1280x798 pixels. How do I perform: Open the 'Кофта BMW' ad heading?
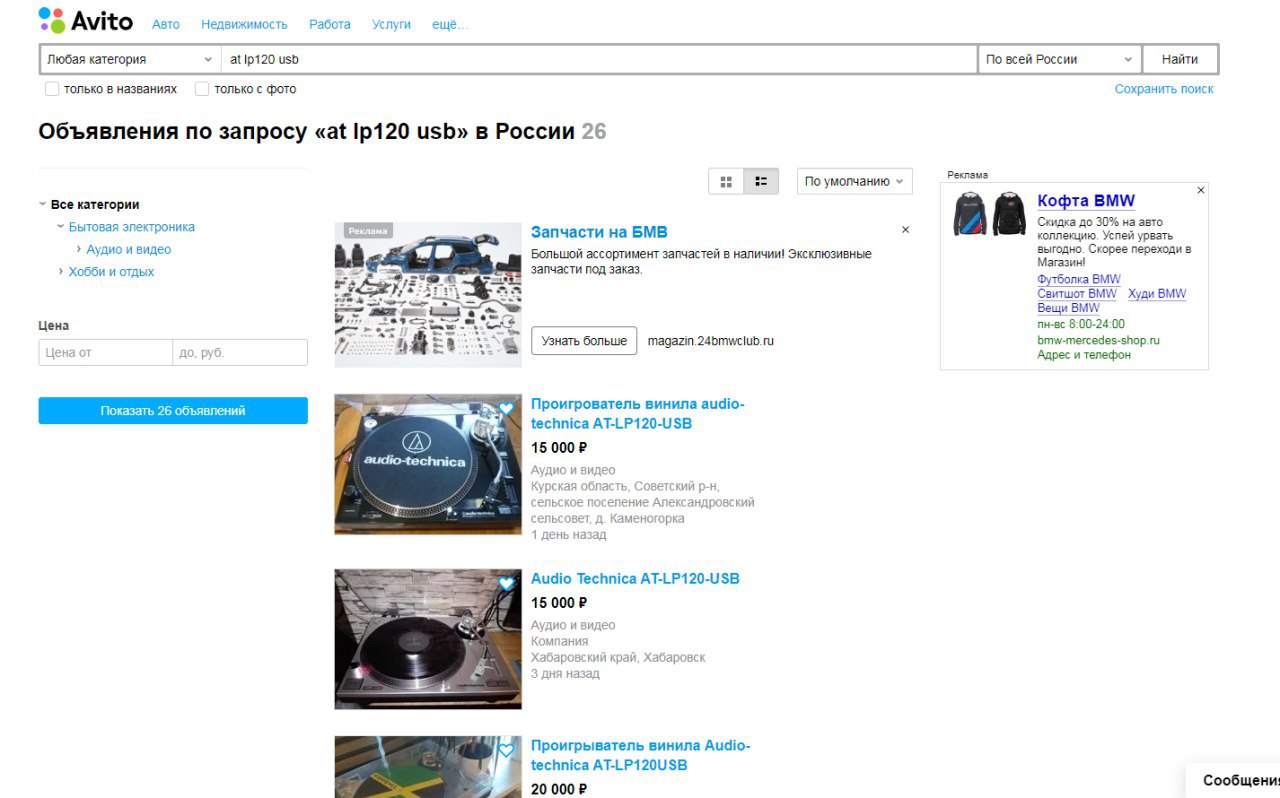[x=1086, y=201]
